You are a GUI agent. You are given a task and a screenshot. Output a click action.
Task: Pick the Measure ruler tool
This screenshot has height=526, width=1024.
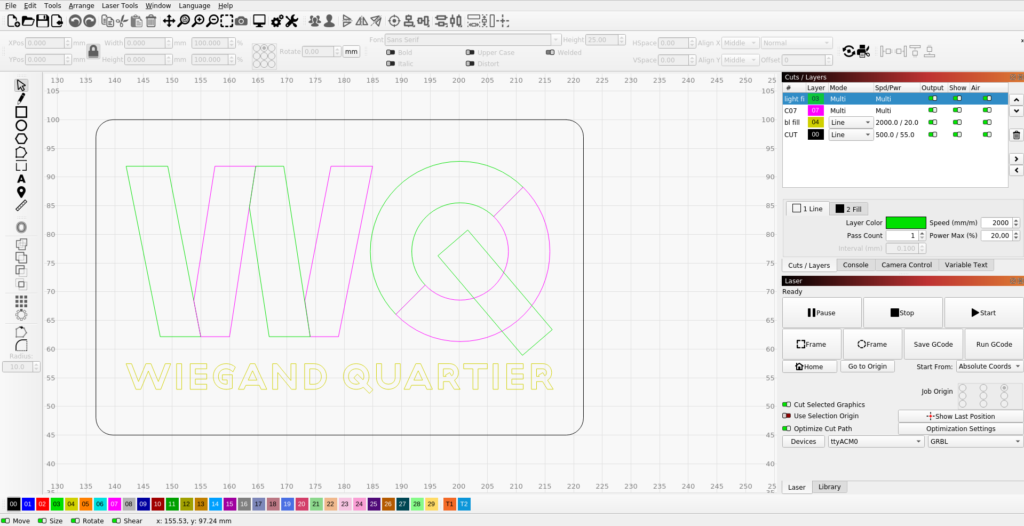pyautogui.click(x=21, y=205)
